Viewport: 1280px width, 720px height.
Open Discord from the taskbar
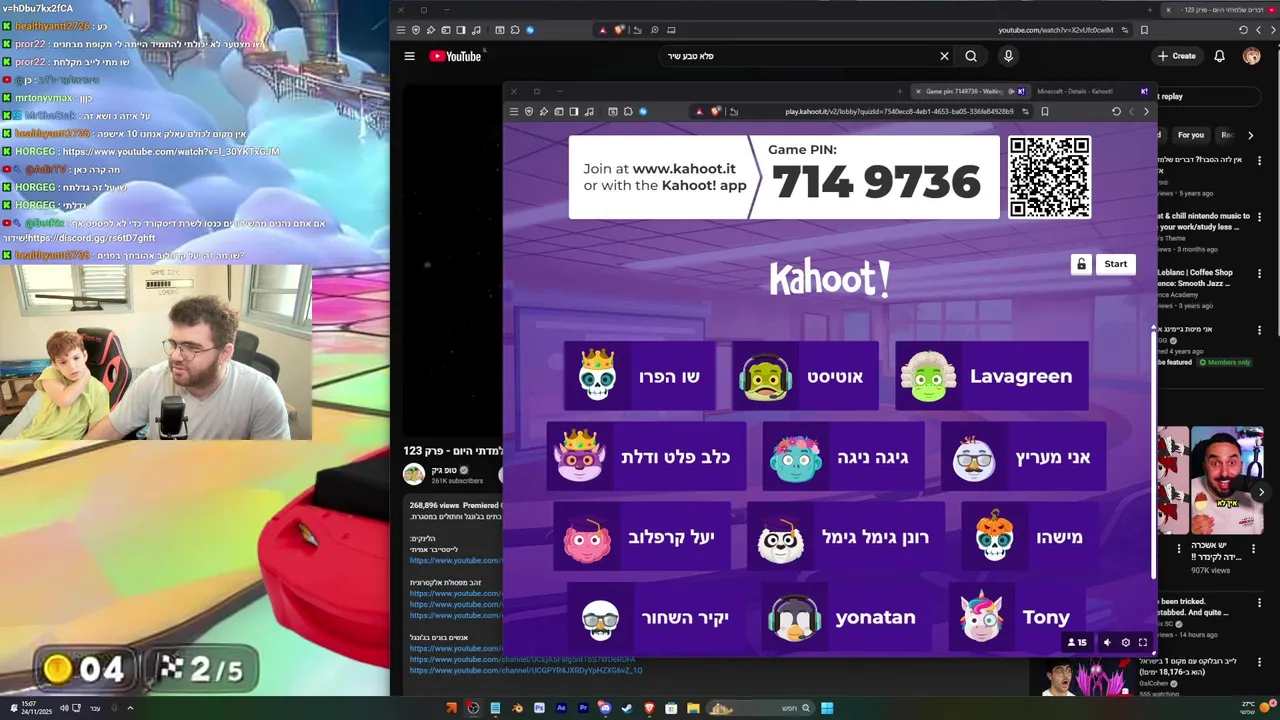click(x=604, y=708)
